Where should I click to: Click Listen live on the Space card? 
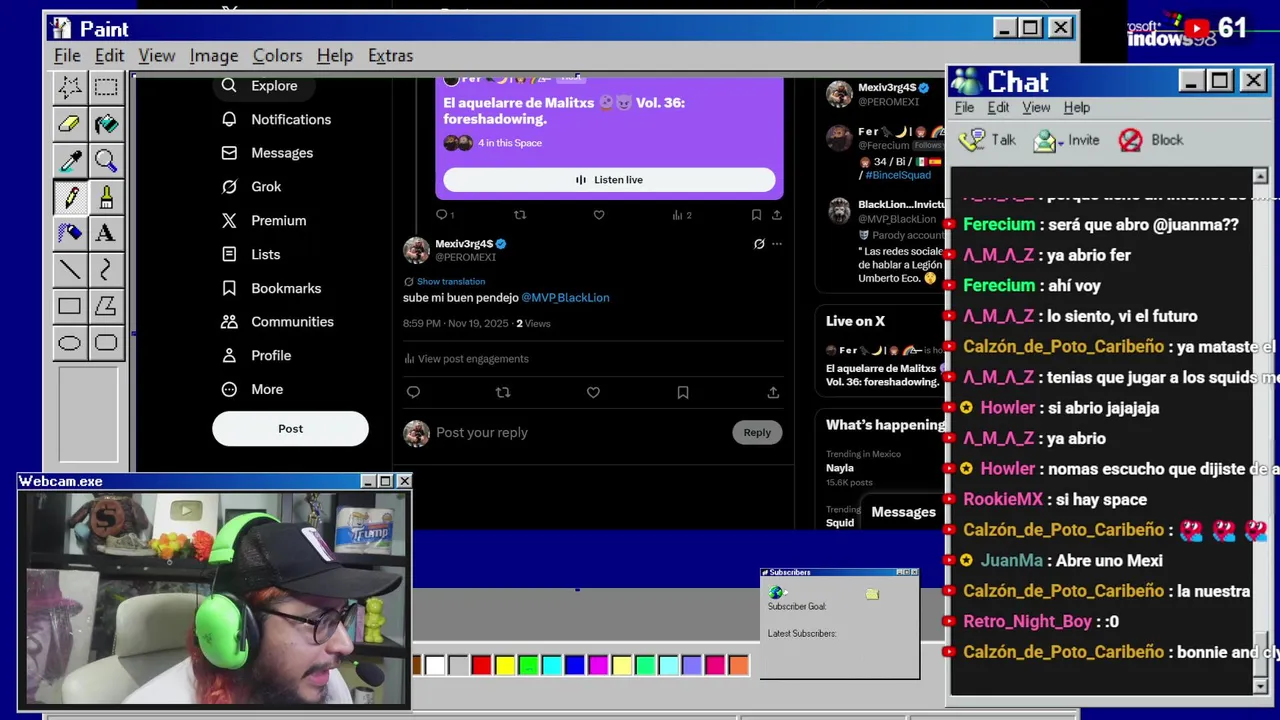[x=609, y=180]
